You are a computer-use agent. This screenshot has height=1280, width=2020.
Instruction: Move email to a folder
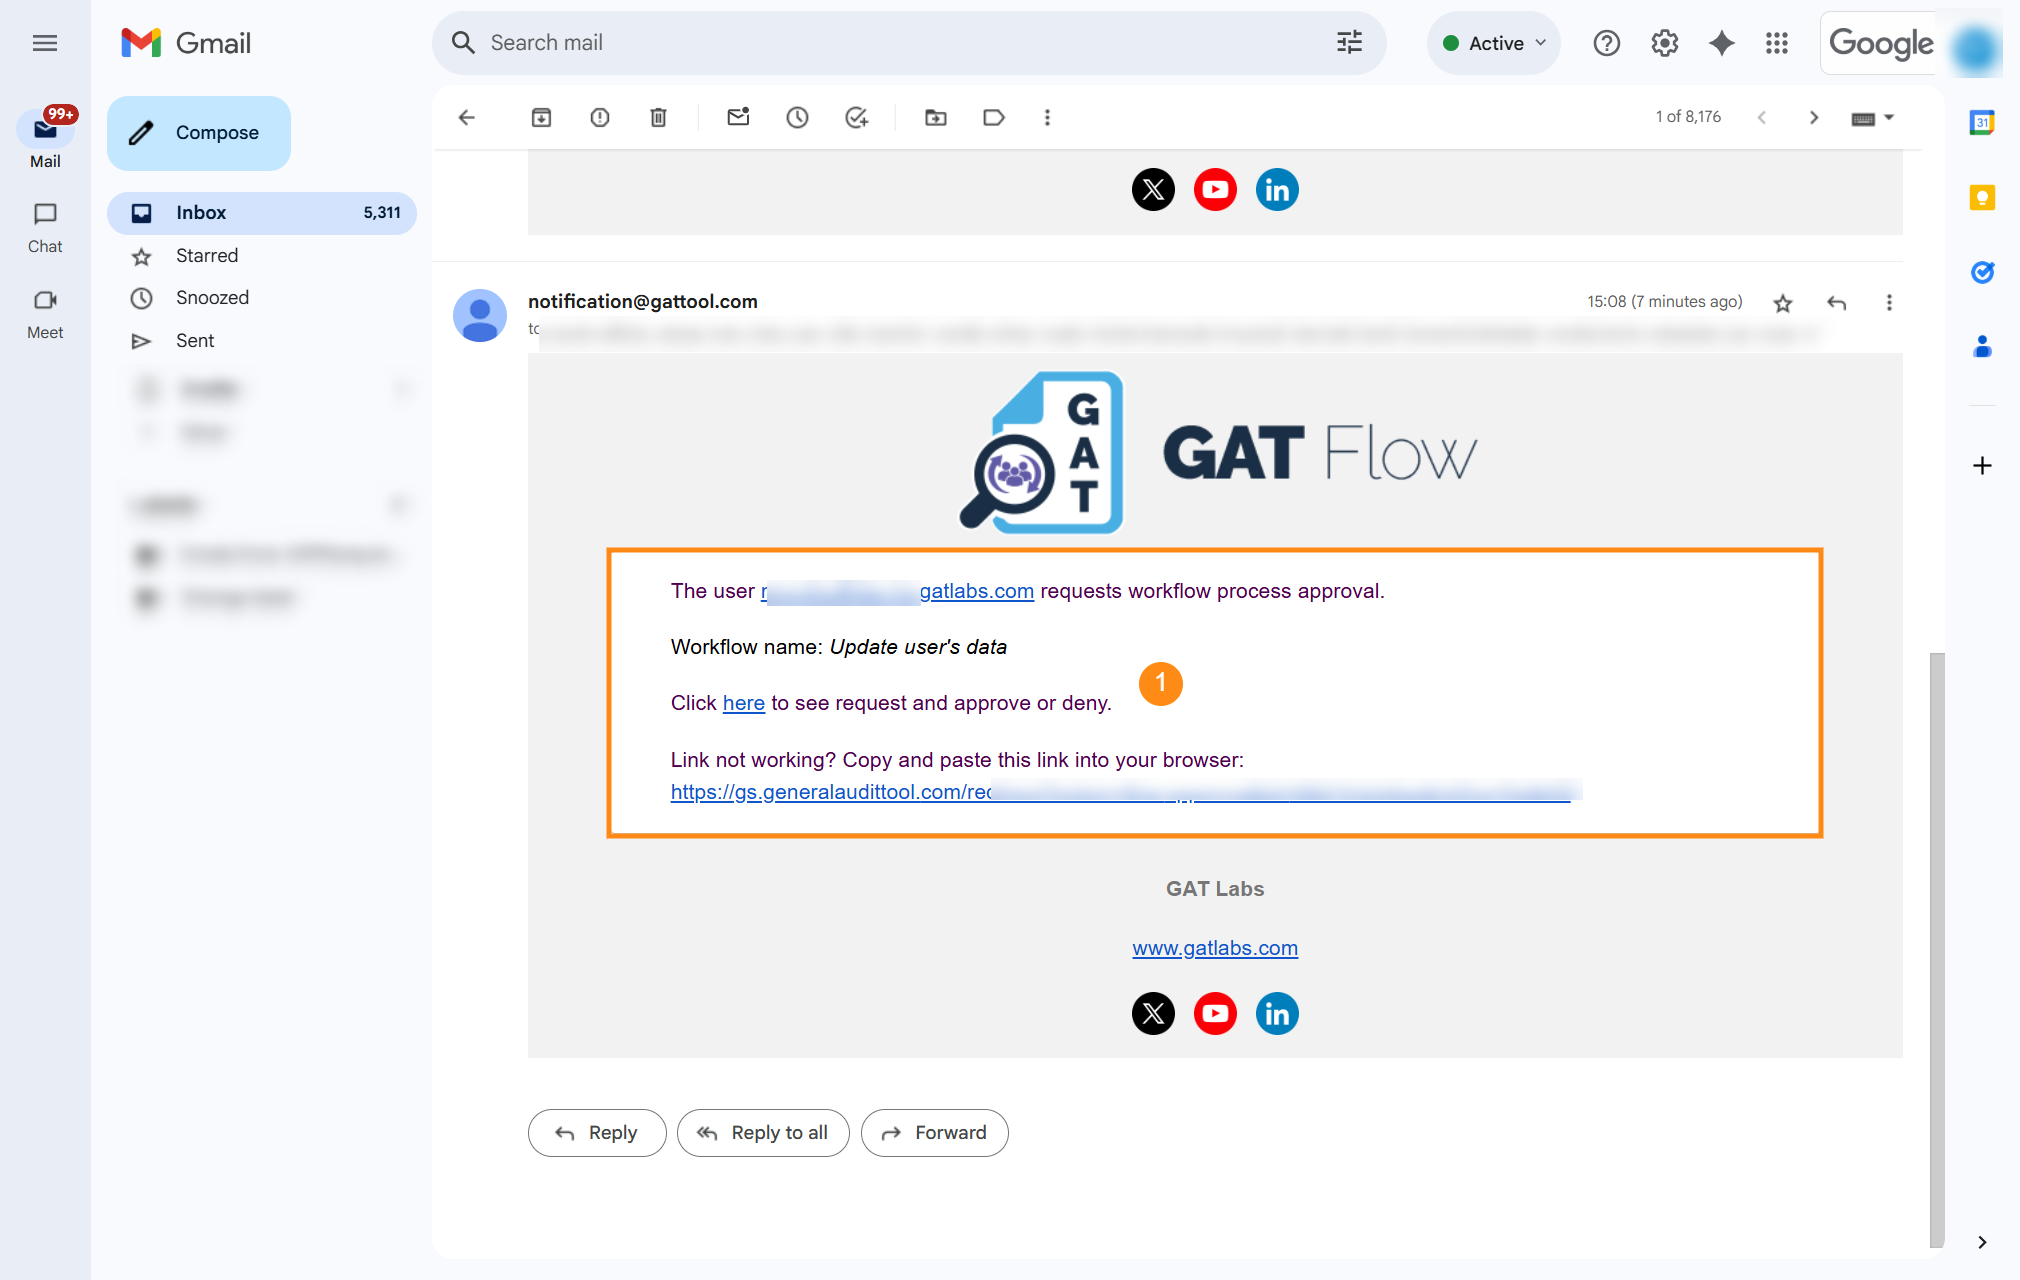[936, 118]
